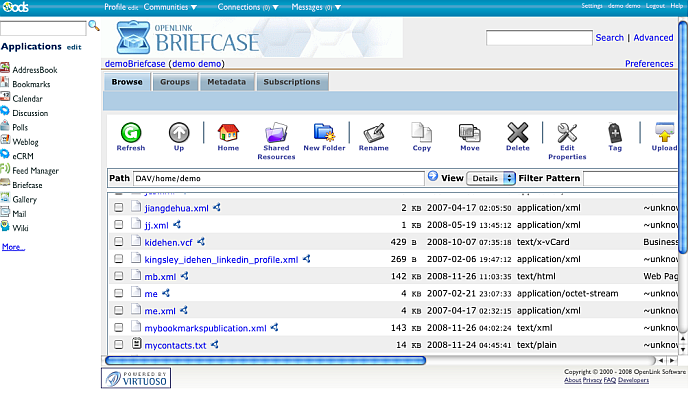Go up one folder with Up icon

(178, 133)
